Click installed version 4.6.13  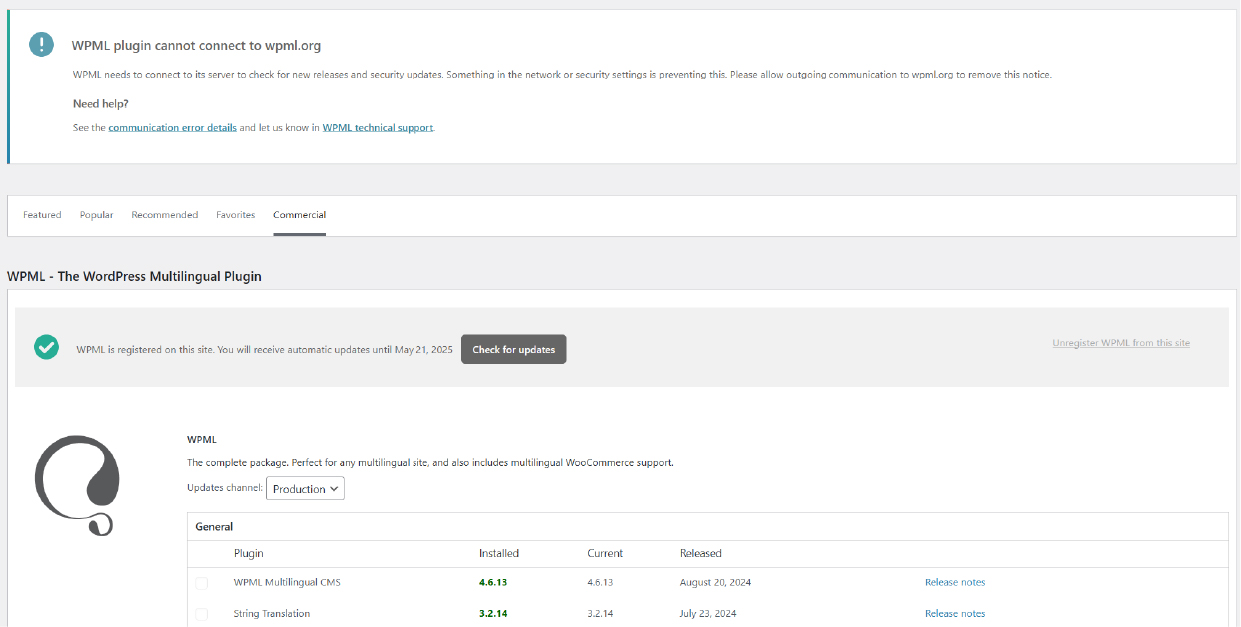point(493,582)
